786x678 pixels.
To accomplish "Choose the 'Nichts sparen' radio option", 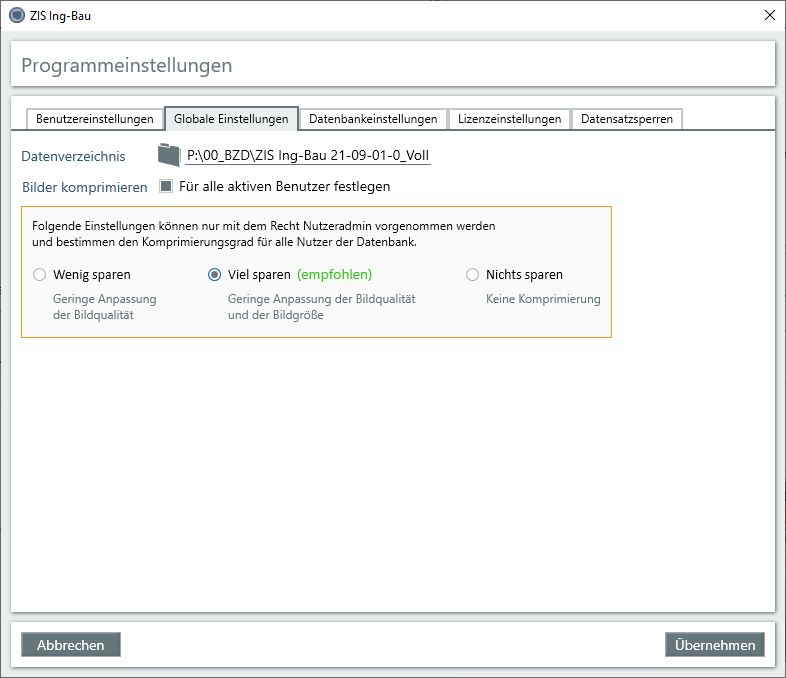I will (473, 275).
